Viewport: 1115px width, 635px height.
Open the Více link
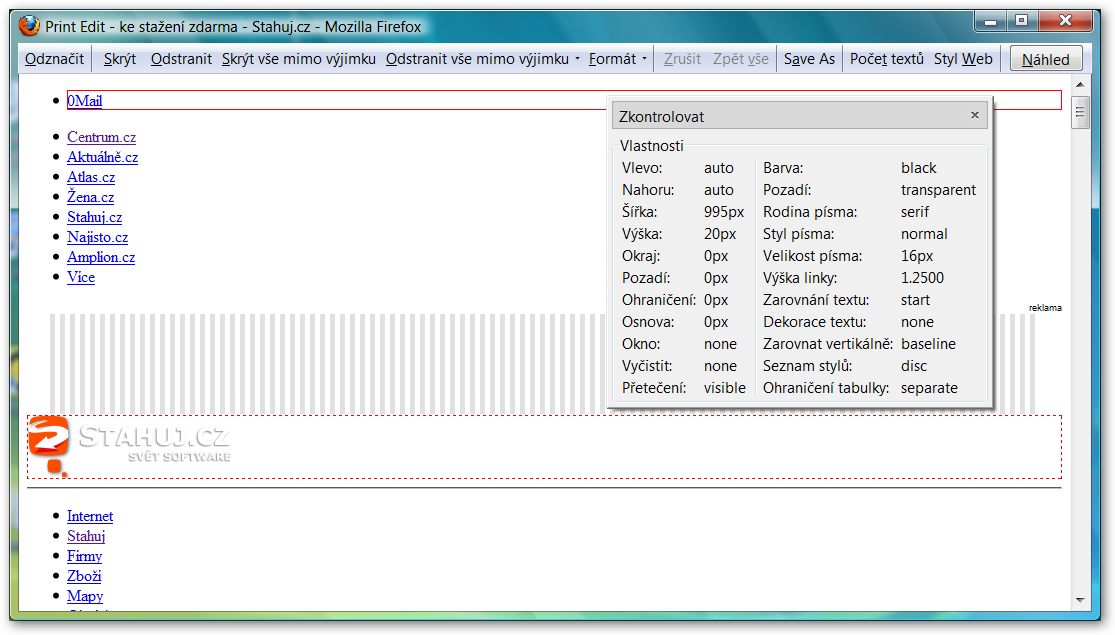pos(81,277)
